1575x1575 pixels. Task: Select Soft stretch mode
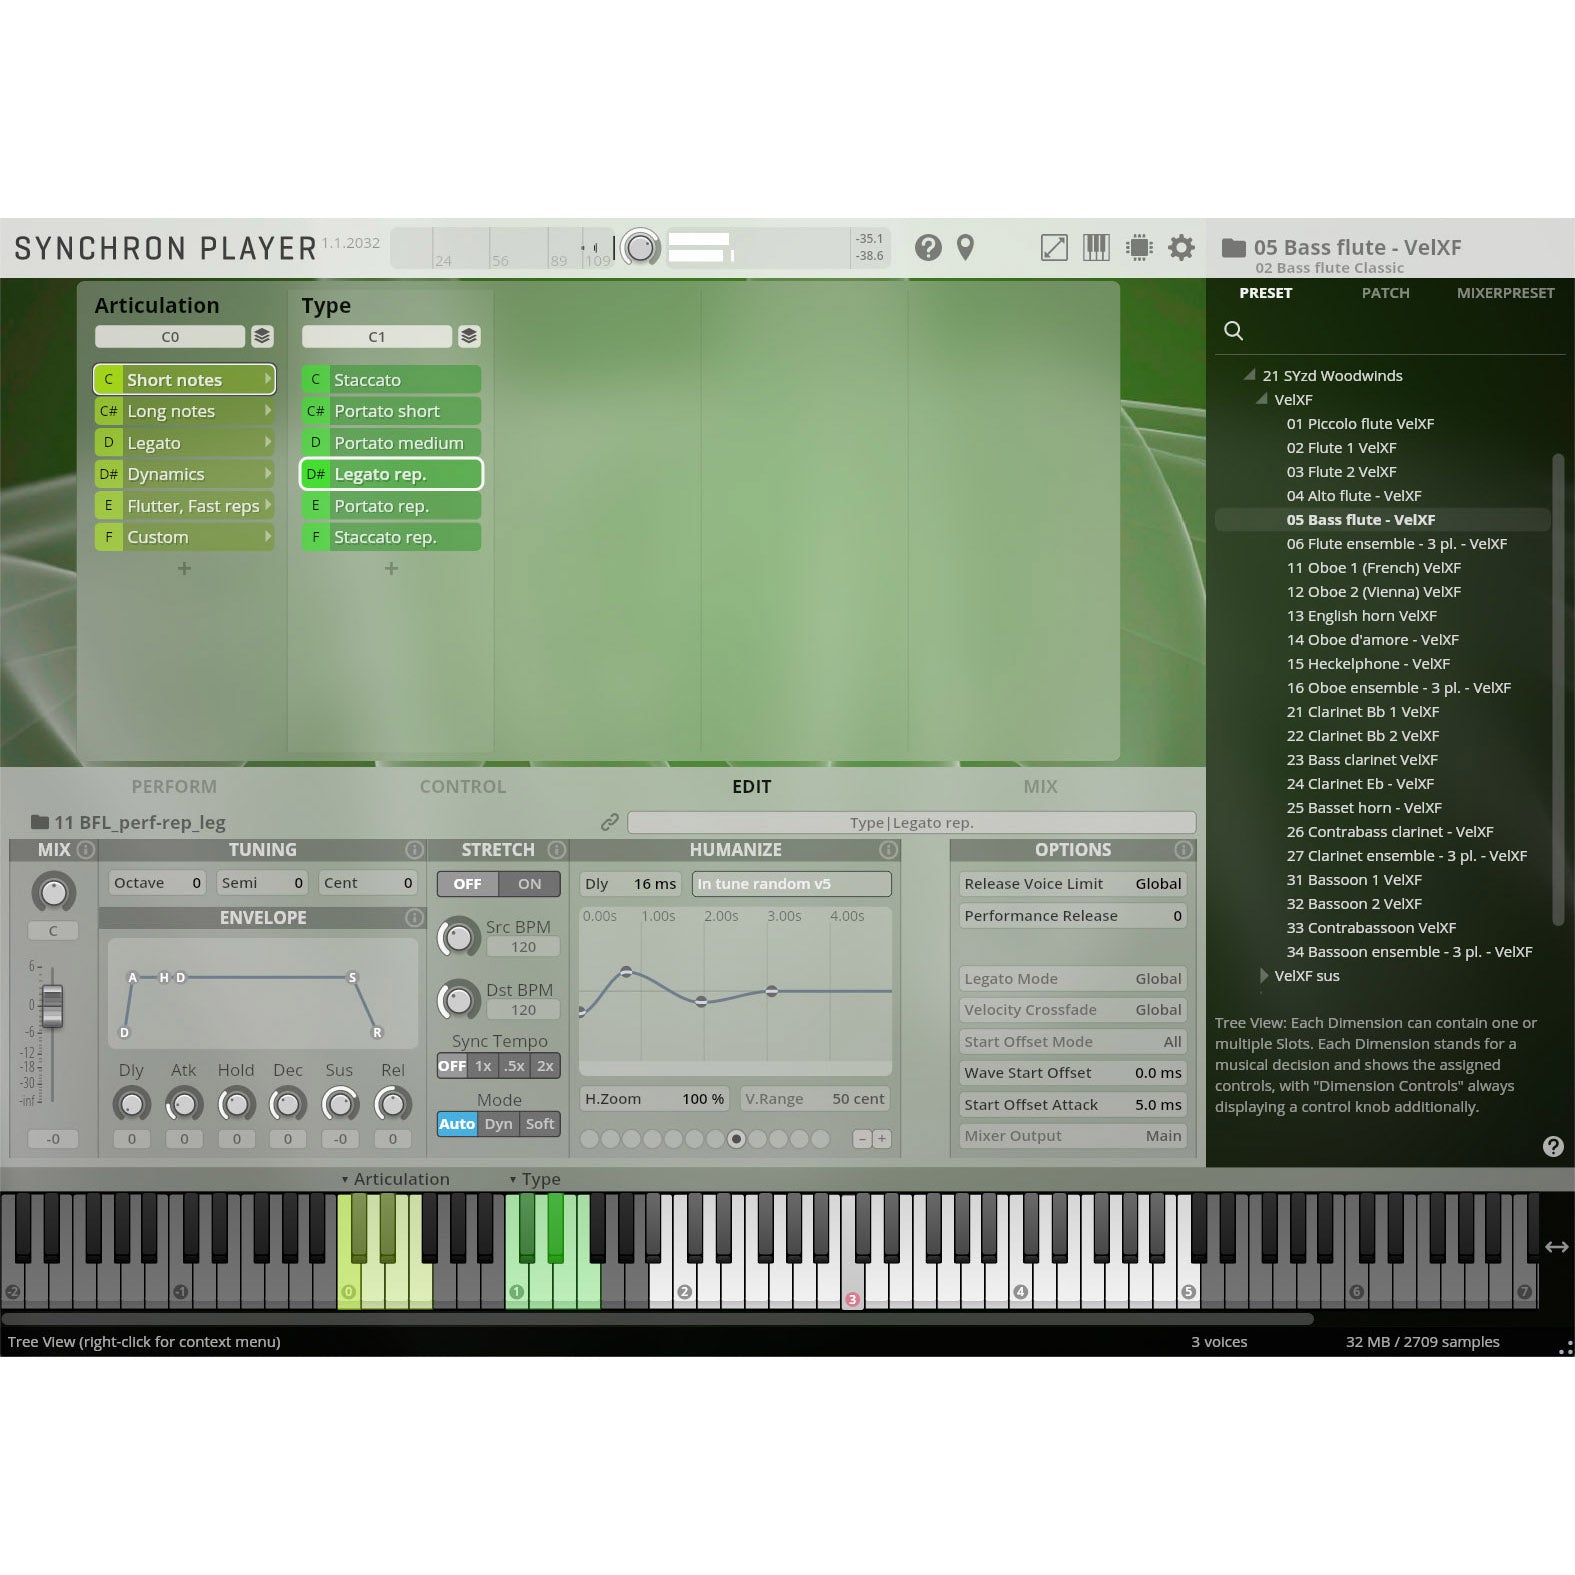(540, 1124)
